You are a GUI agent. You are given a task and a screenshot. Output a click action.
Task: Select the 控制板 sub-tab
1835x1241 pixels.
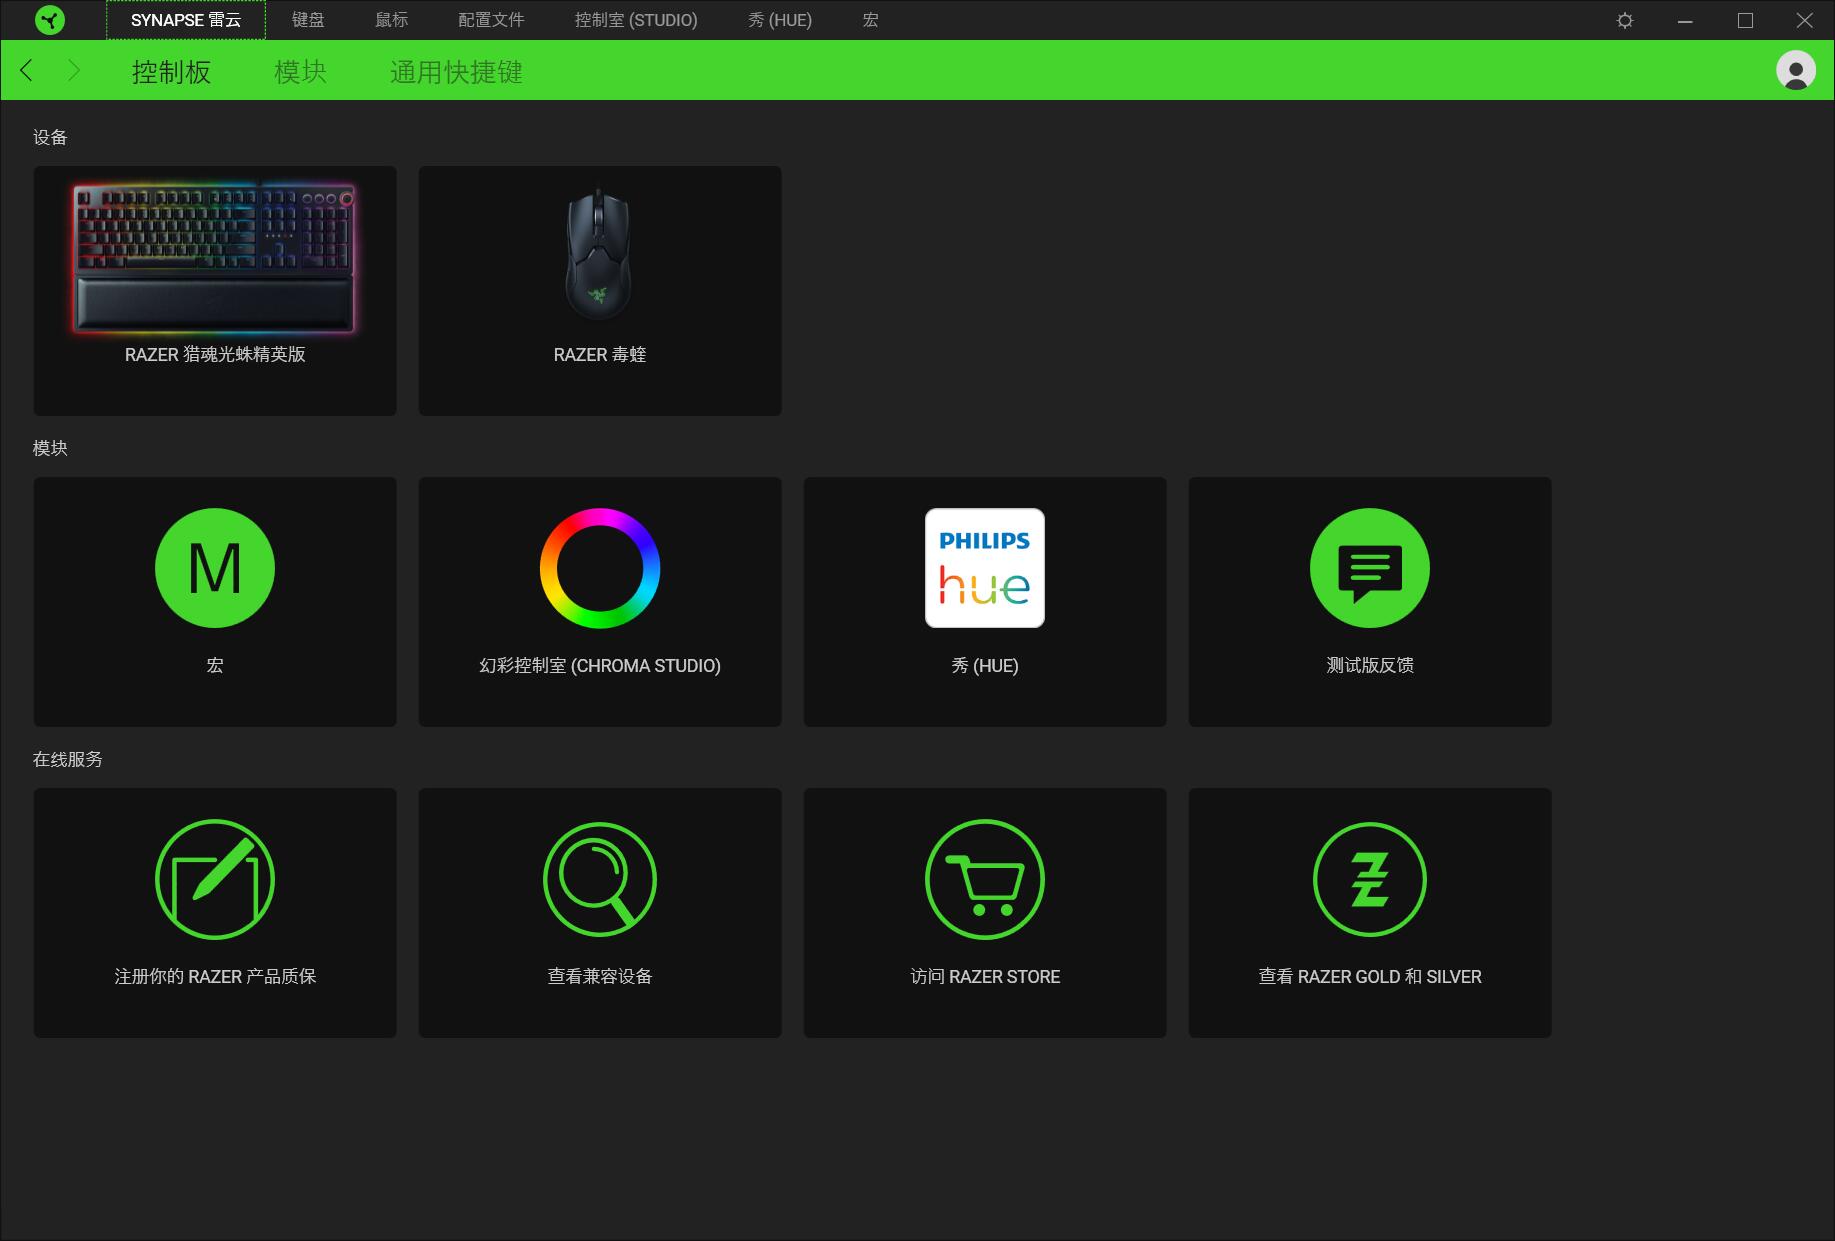click(171, 71)
